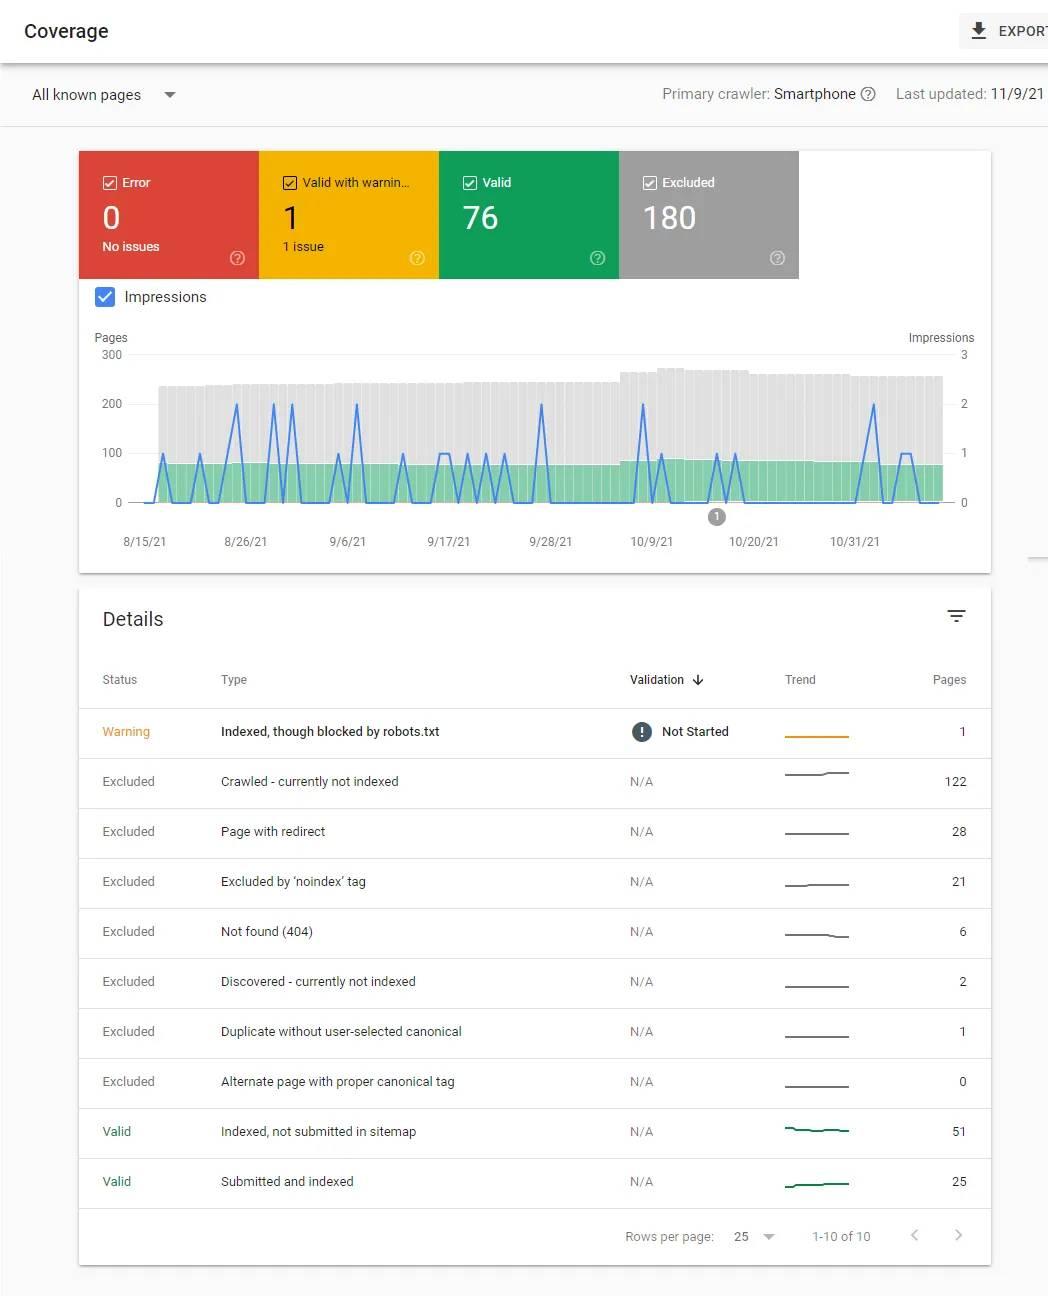
Task: Click the 1-10 of 10 pagination text
Action: [x=841, y=1237]
